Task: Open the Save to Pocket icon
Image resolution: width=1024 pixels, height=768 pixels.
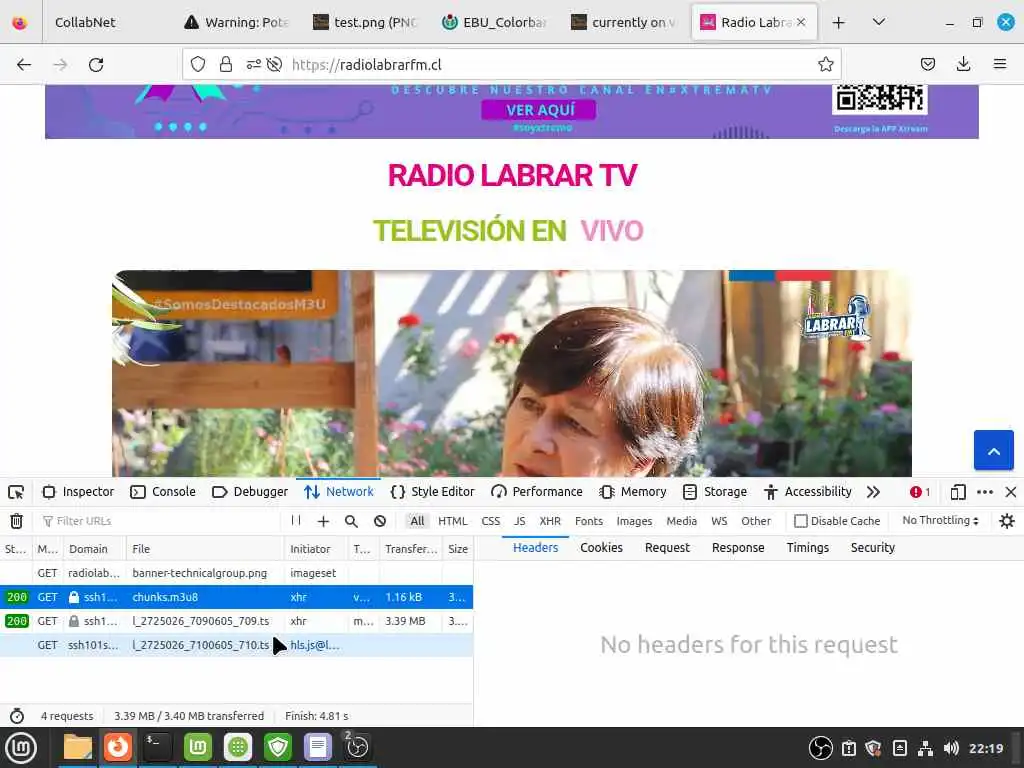Action: [x=927, y=64]
